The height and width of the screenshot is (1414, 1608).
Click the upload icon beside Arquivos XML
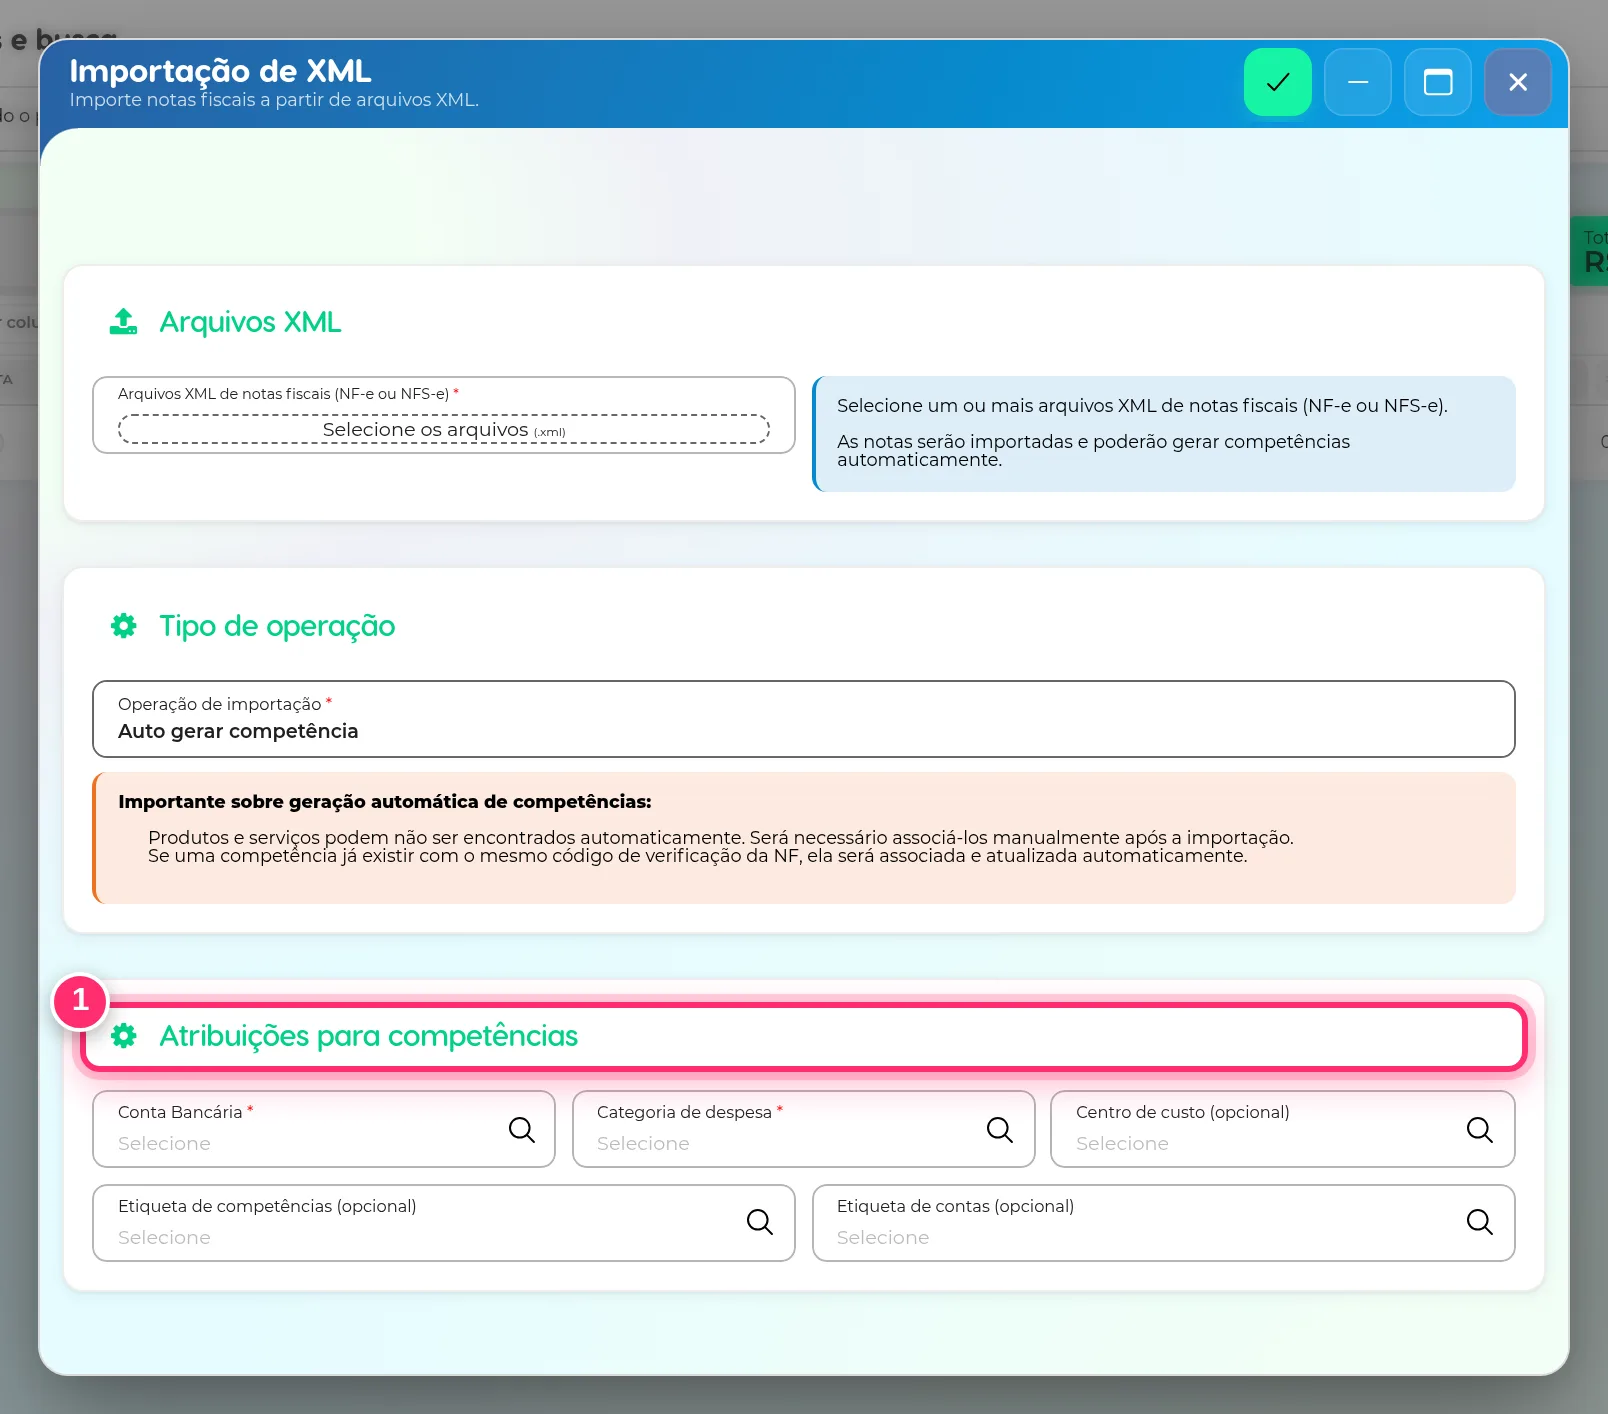[x=123, y=322]
